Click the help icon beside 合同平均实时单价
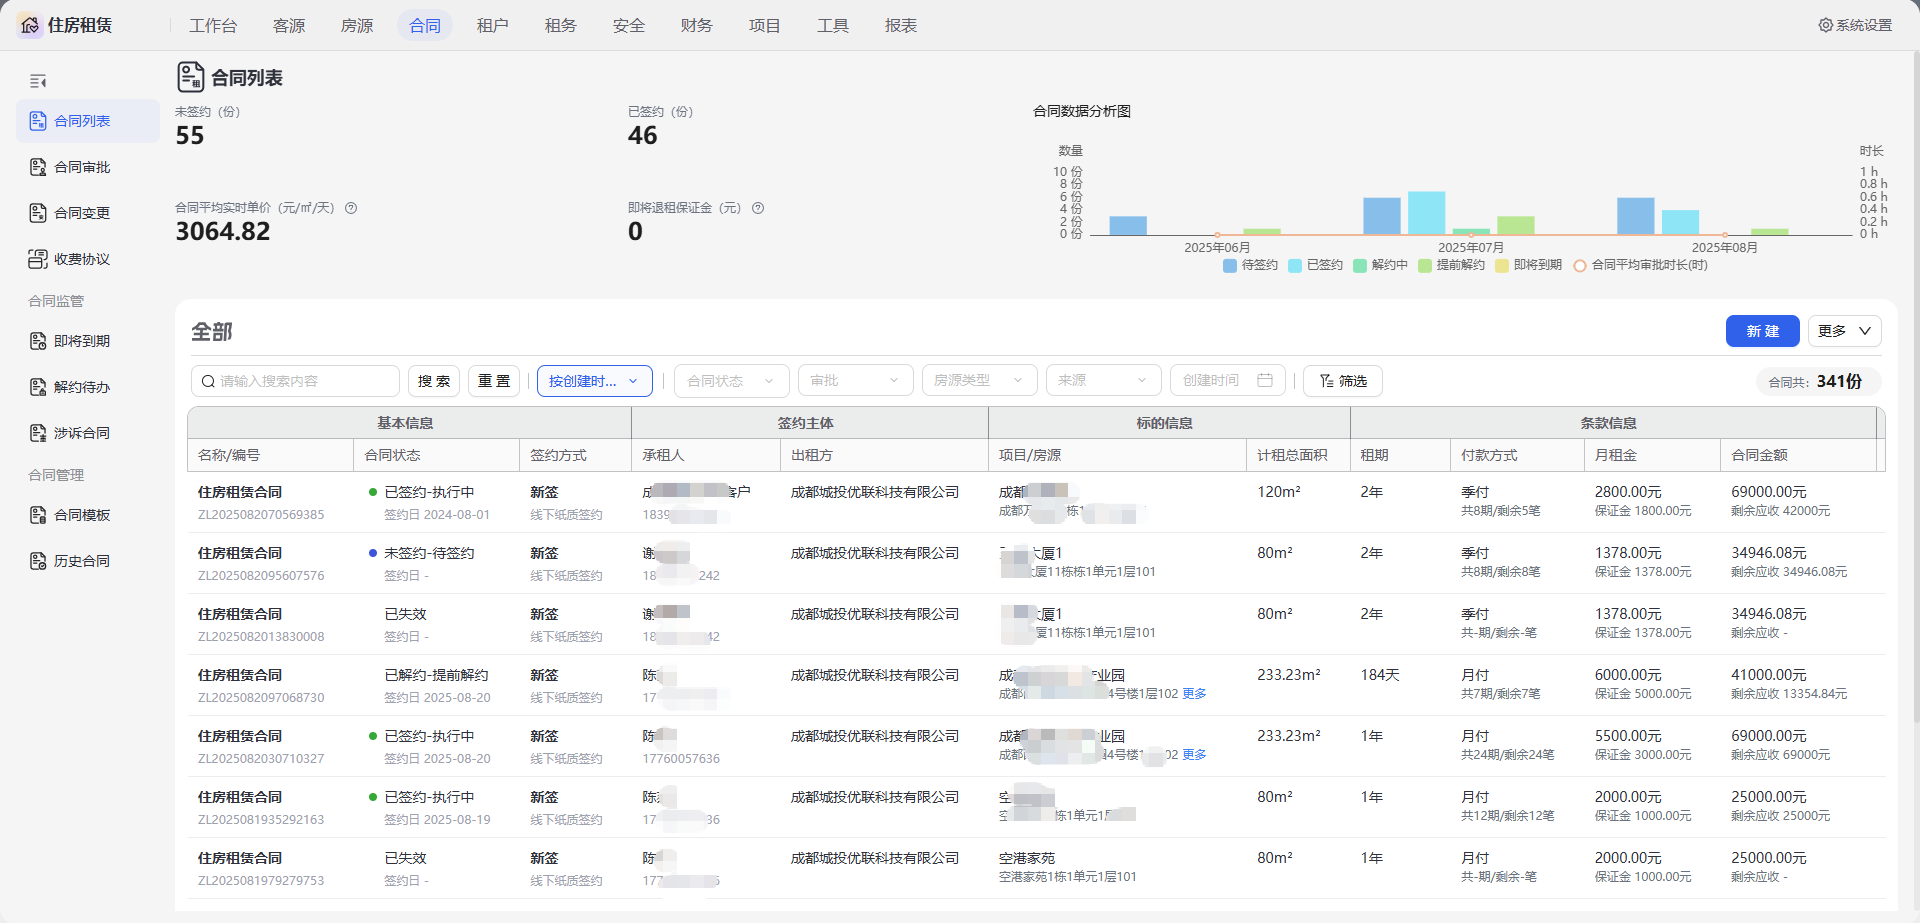The height and width of the screenshot is (923, 1920). [x=351, y=208]
